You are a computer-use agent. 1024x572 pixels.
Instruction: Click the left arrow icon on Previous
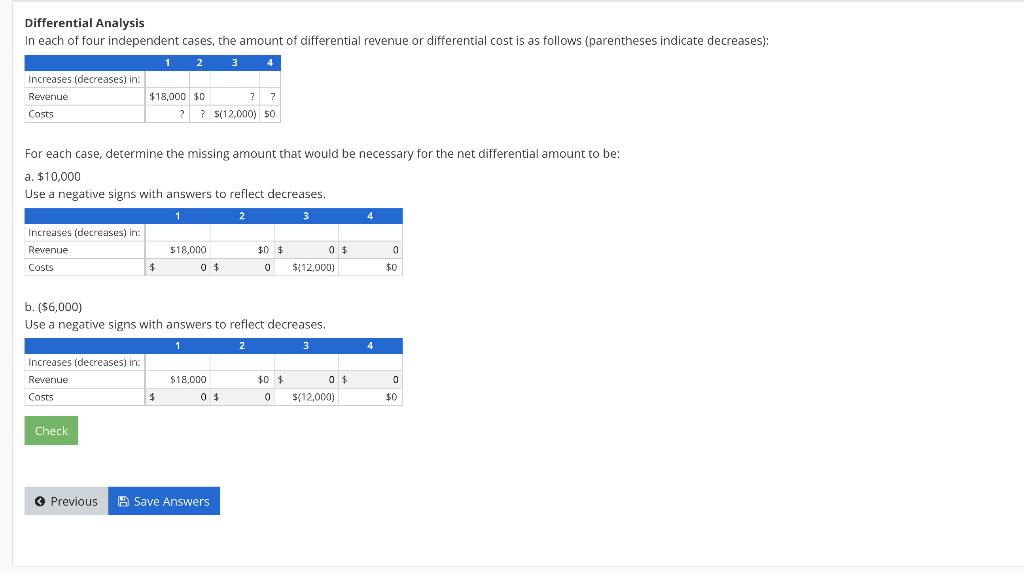click(40, 501)
